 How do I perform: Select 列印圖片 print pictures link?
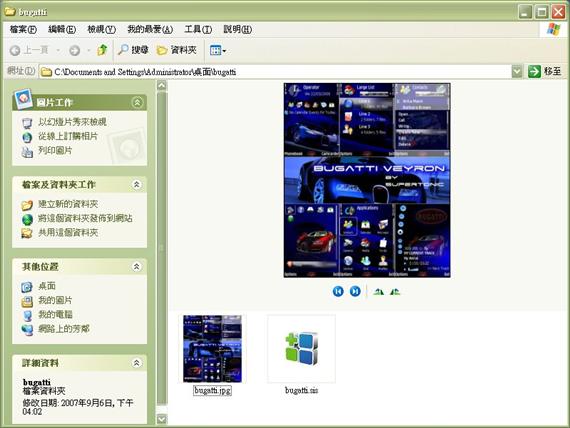(x=55, y=150)
